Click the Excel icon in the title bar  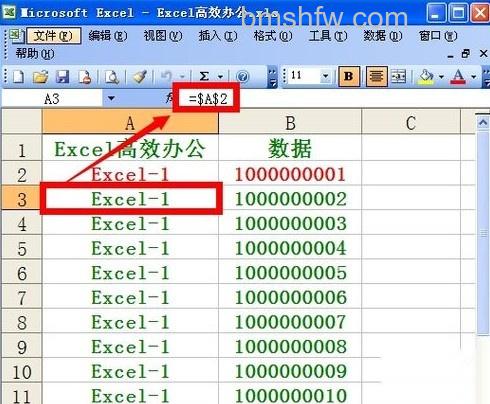tap(9, 12)
